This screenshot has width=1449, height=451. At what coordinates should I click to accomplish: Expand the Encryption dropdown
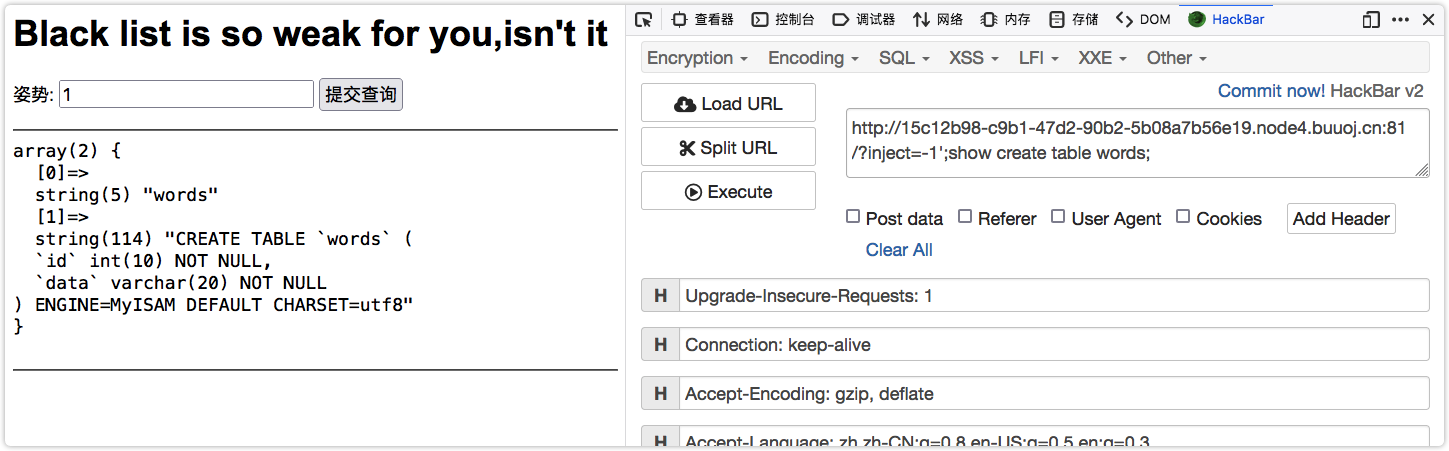(x=697, y=58)
